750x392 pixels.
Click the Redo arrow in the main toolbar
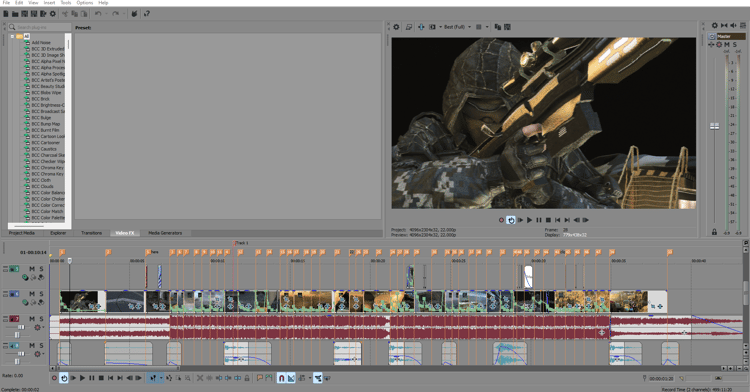(x=115, y=14)
